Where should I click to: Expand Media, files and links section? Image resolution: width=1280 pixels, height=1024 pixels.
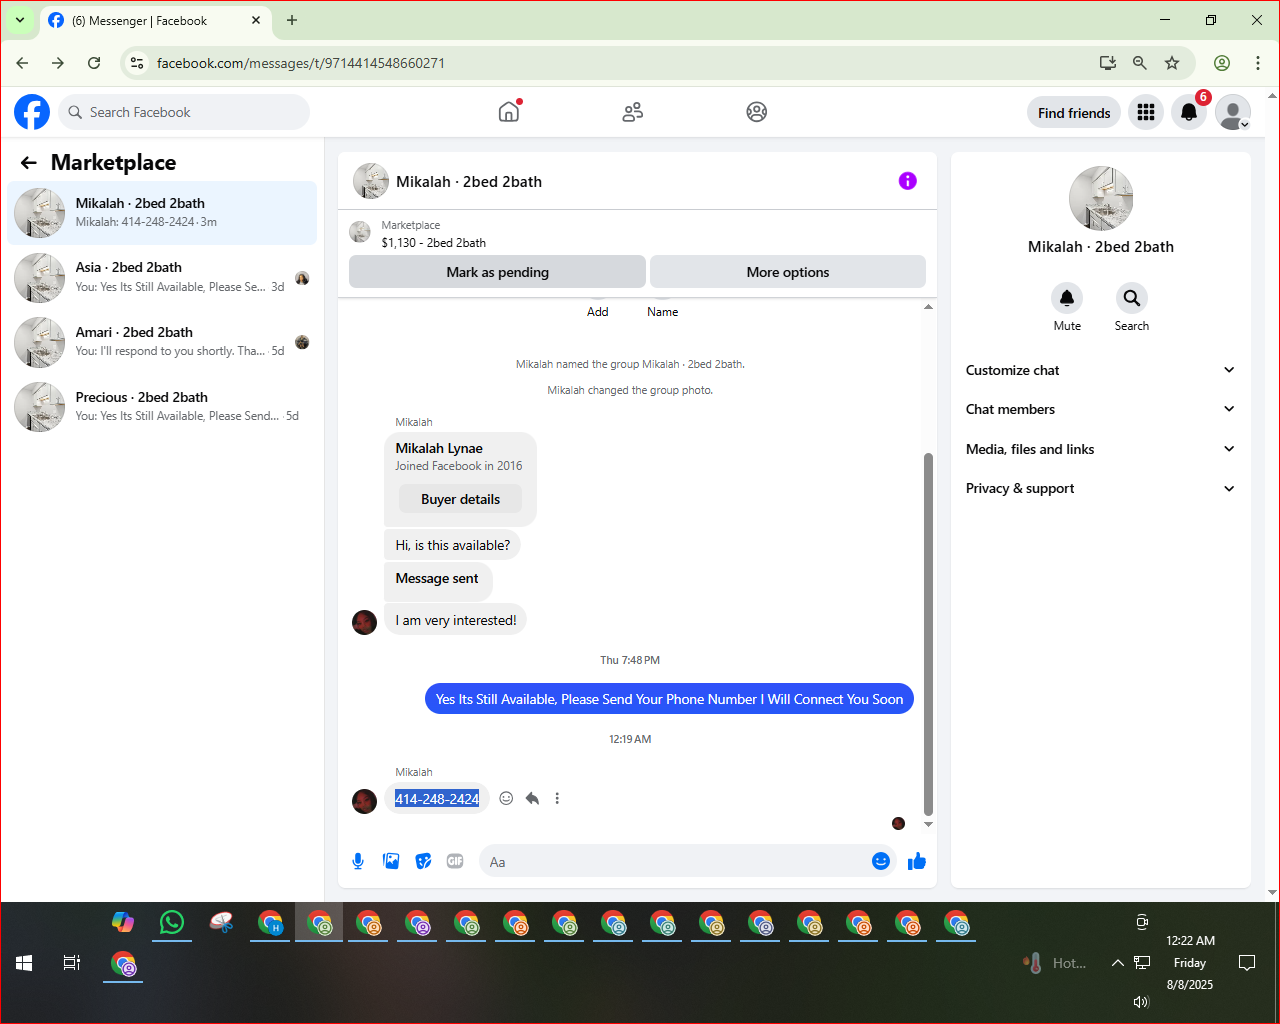point(1100,449)
